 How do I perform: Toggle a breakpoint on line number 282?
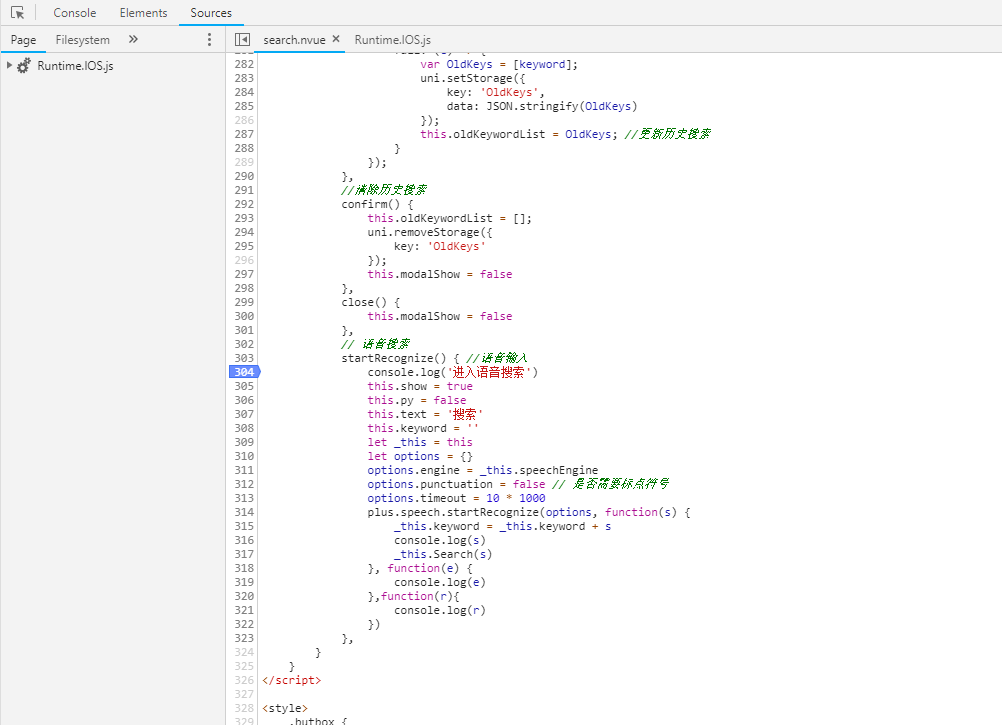pyautogui.click(x=244, y=64)
